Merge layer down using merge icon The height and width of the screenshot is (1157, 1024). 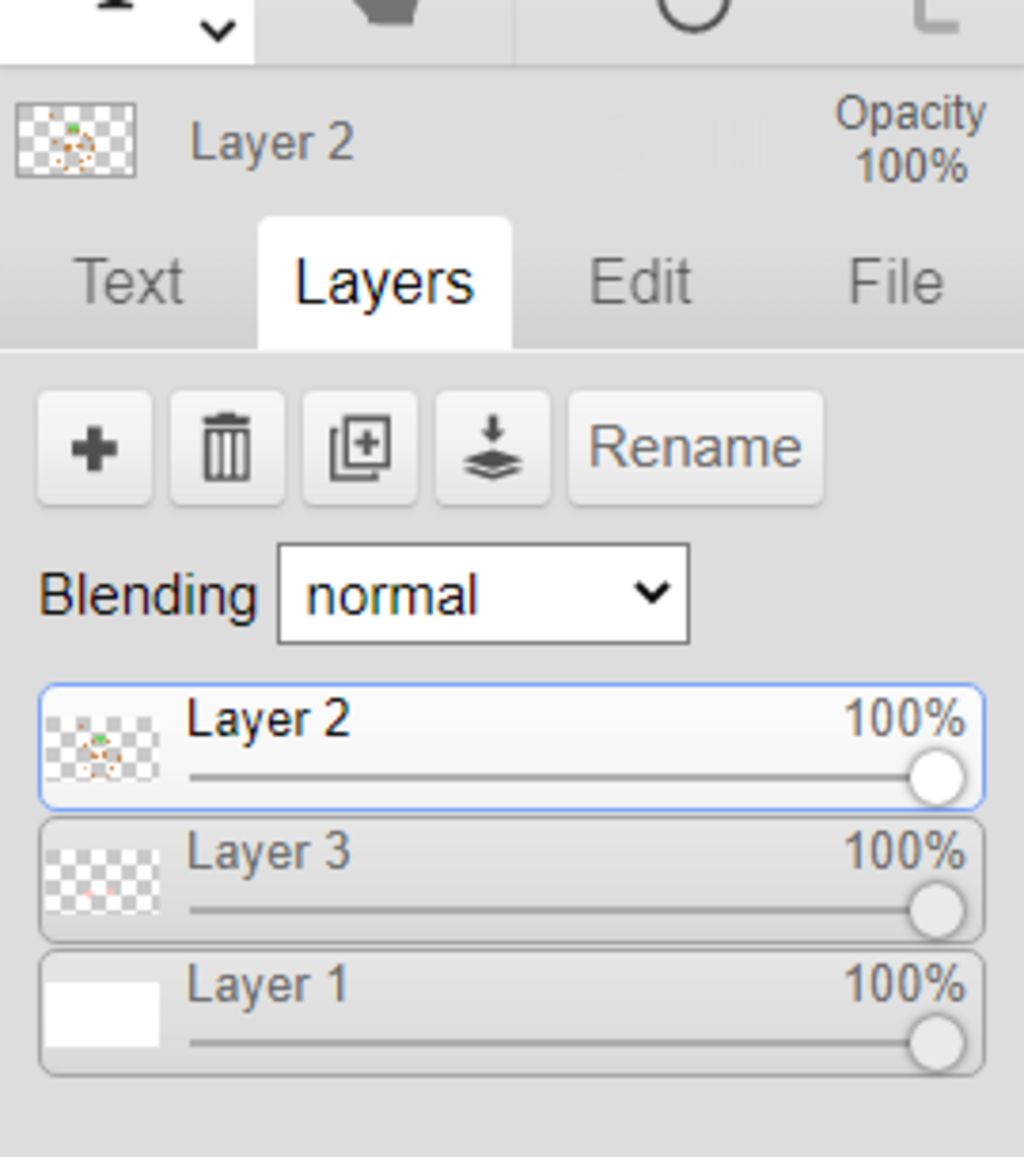(493, 449)
